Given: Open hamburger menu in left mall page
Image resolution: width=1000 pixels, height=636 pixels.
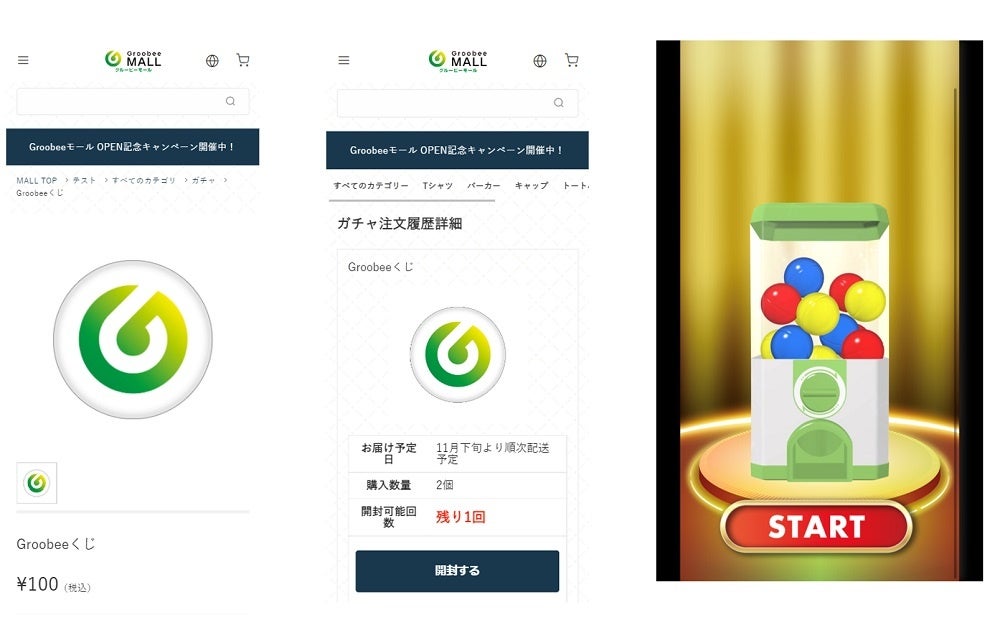Looking at the screenshot, I should click(x=23, y=61).
